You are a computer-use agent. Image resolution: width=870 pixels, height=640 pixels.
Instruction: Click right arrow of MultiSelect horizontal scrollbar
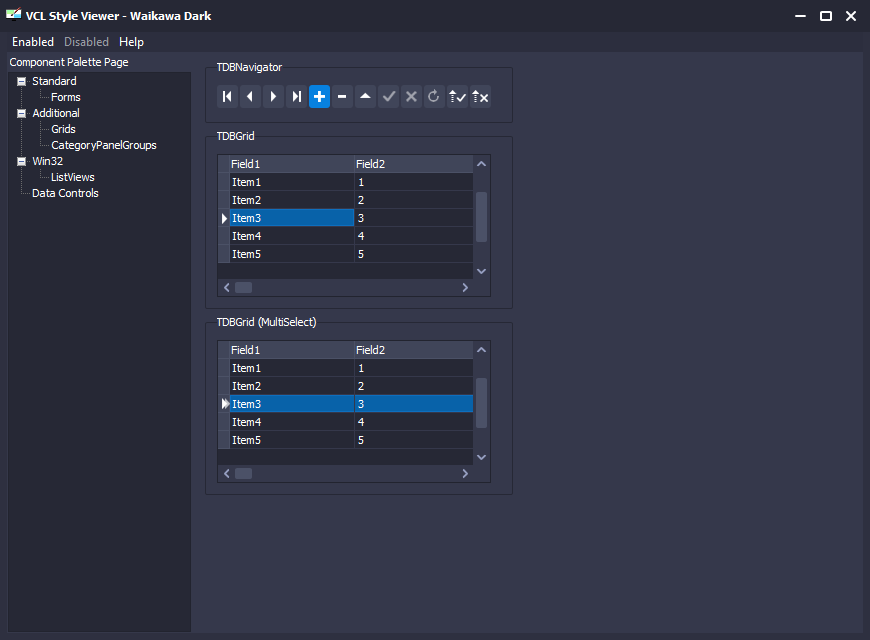(x=465, y=473)
